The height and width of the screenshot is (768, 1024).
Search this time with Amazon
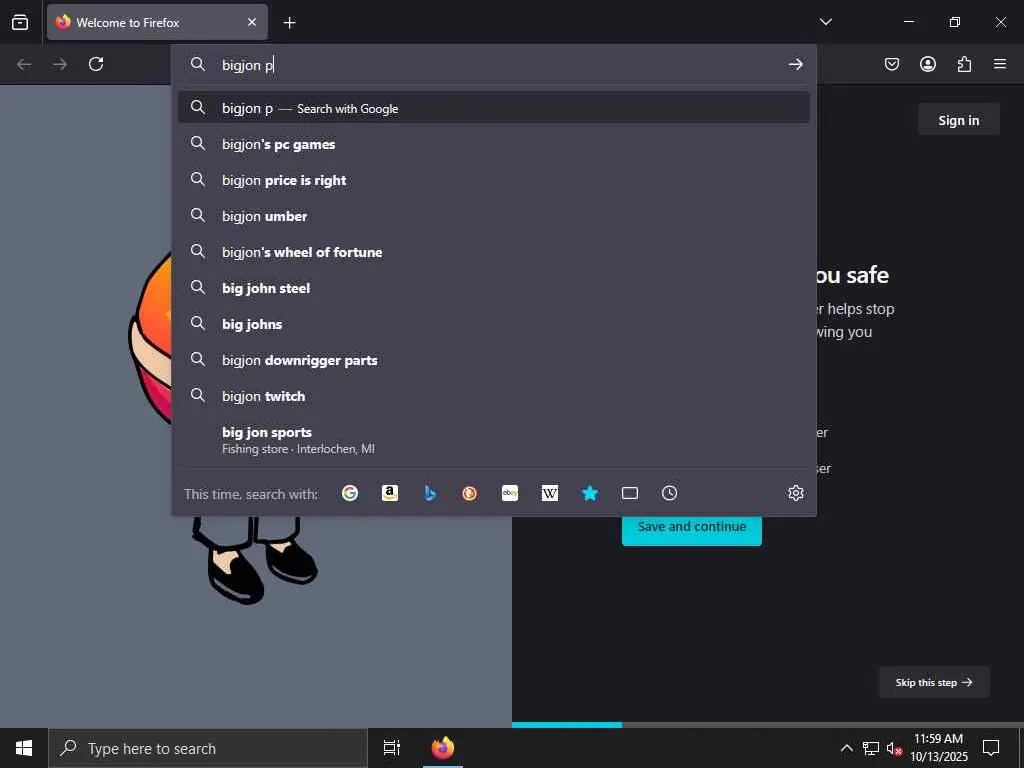click(390, 493)
